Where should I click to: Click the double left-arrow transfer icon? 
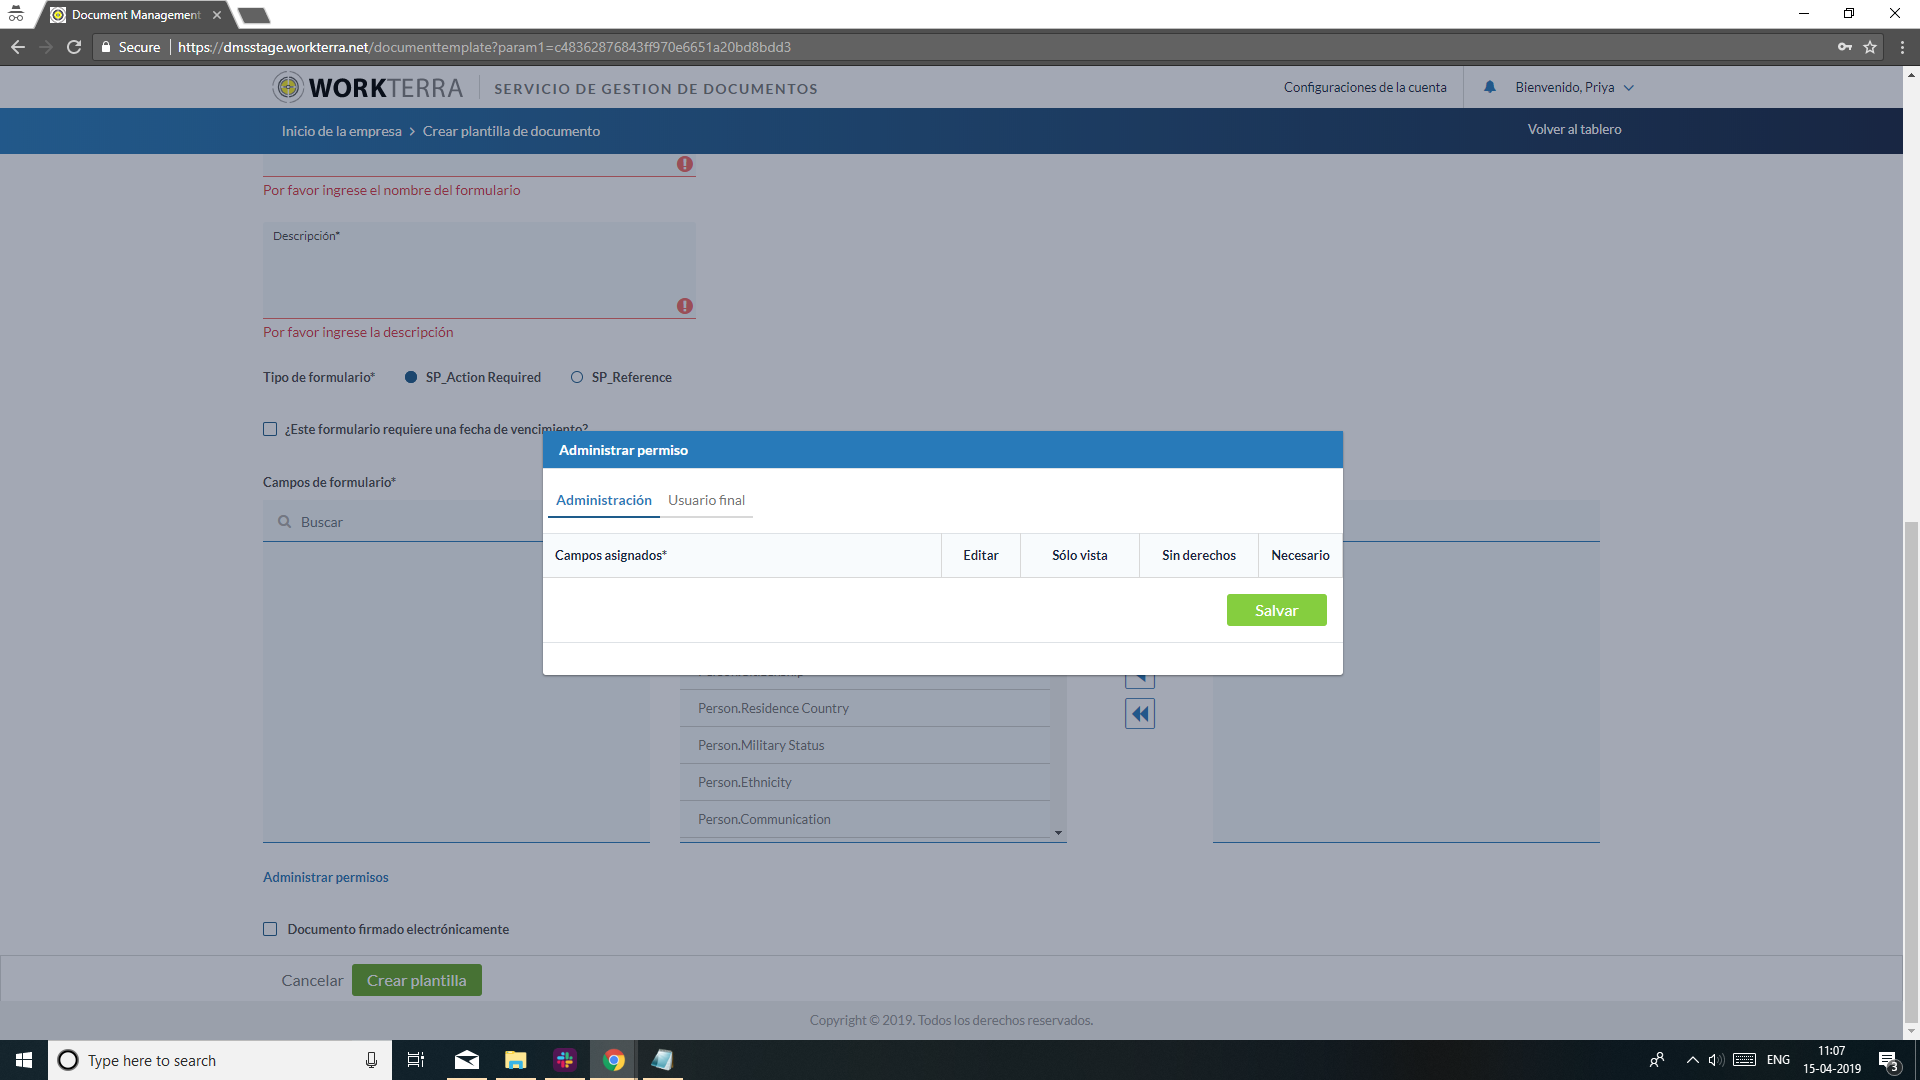pyautogui.click(x=1139, y=713)
